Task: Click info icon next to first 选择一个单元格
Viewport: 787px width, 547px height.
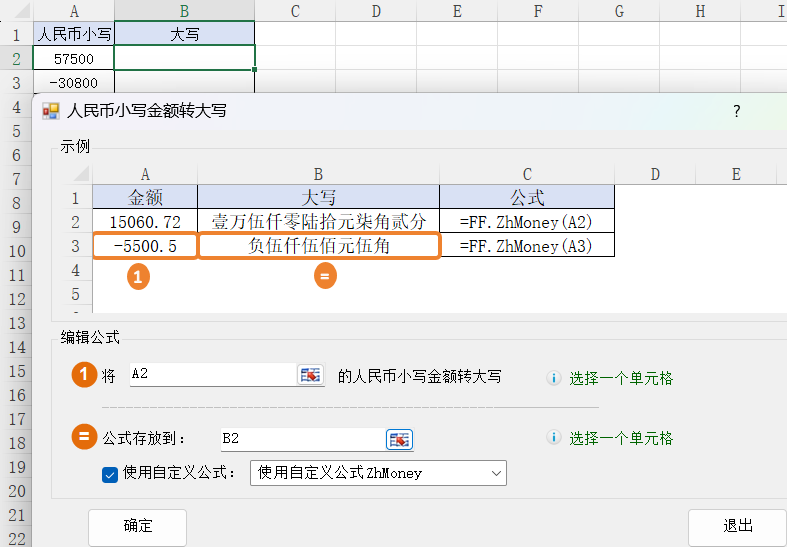Action: click(553, 379)
